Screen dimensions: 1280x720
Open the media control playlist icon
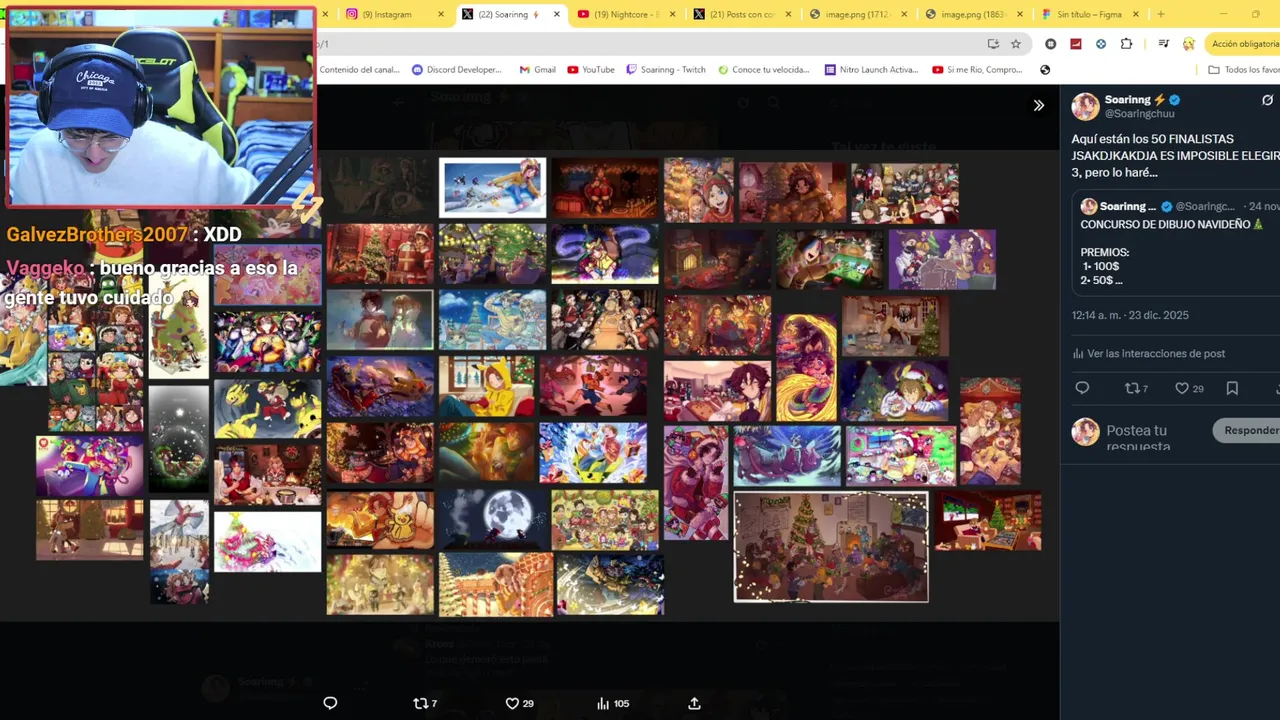pos(1163,44)
